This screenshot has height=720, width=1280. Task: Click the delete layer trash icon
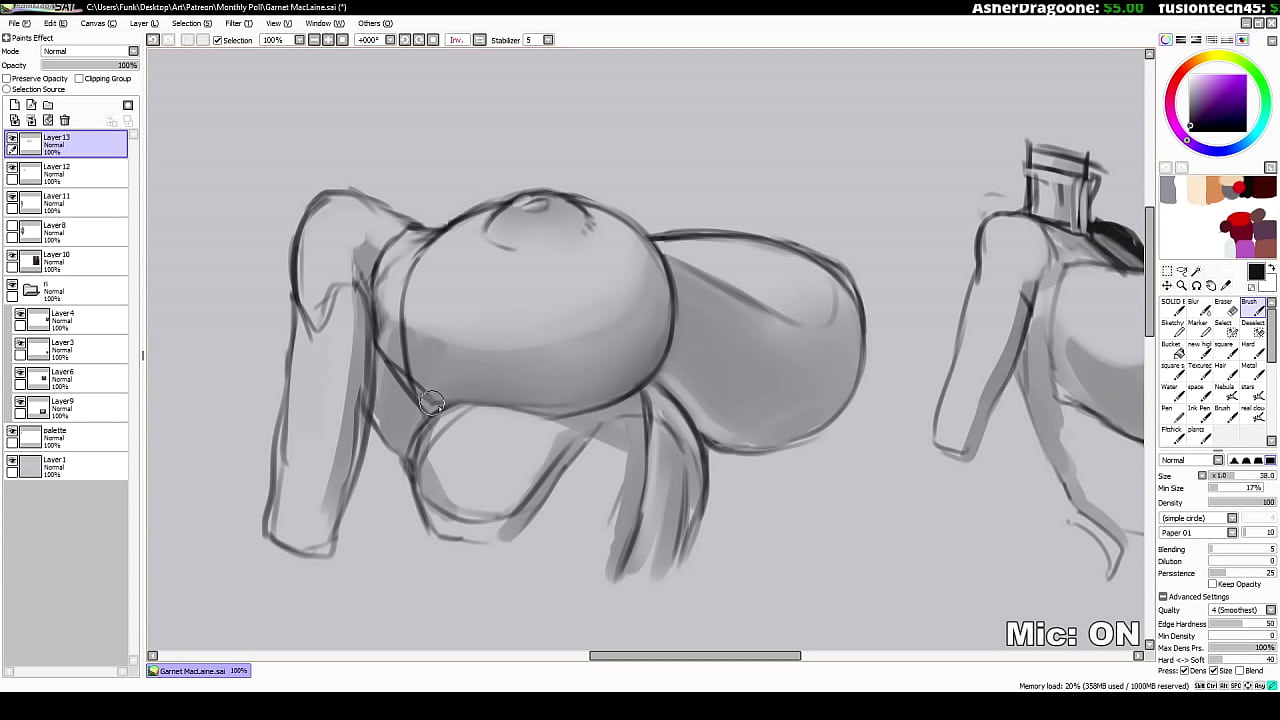tap(65, 120)
